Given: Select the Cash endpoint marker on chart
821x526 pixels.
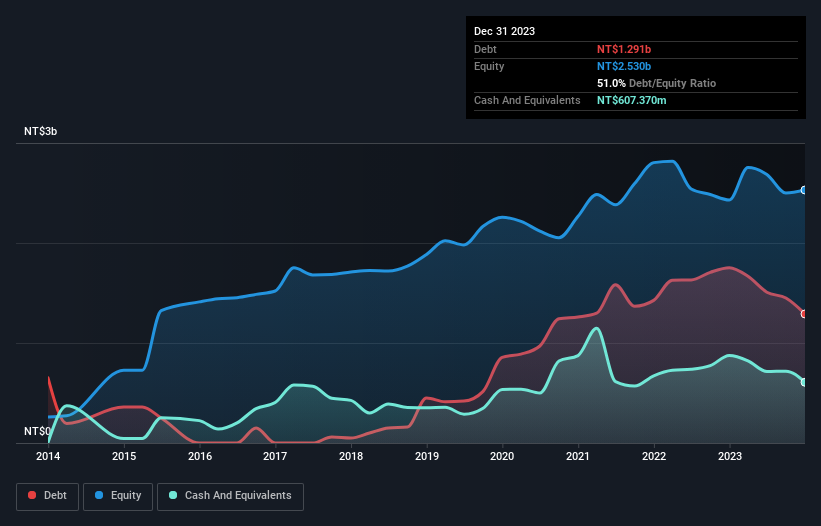Looking at the screenshot, I should (804, 383).
